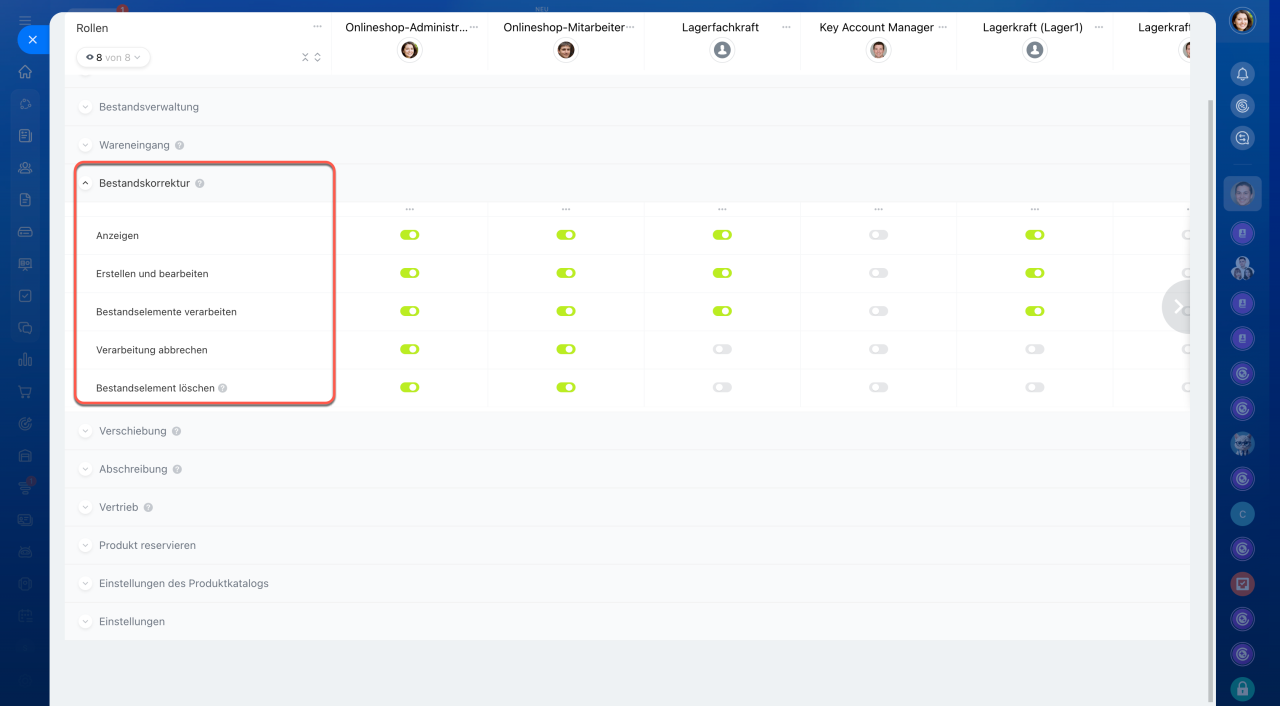1280x706 pixels.
Task: Toggle Erstellen und bearbeiten for Lagerkraft (Lager1)
Action: tap(1034, 273)
